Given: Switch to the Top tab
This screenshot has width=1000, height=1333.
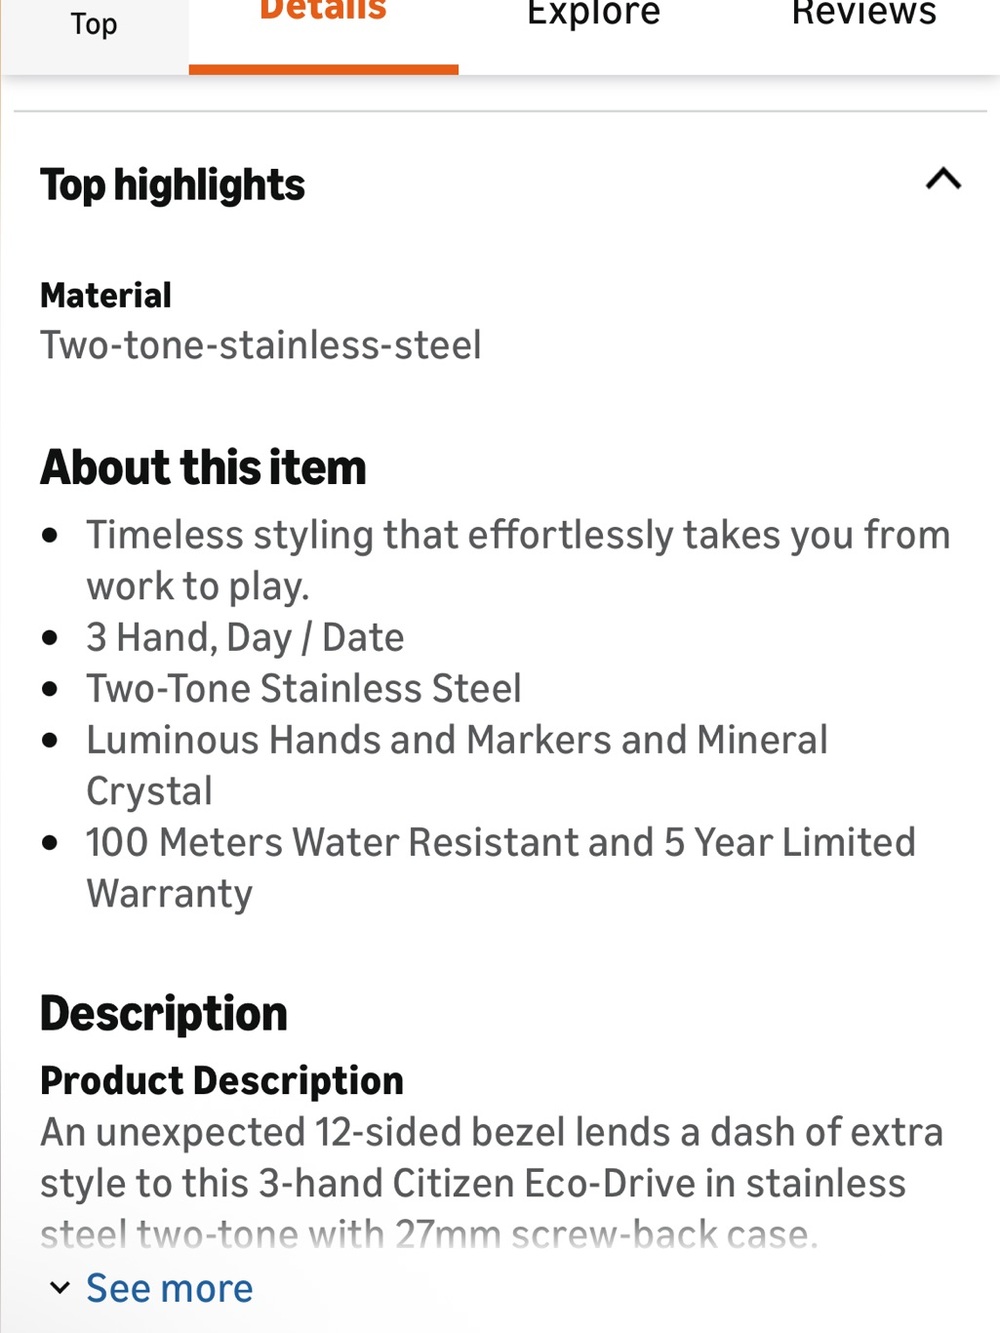Looking at the screenshot, I should tap(94, 24).
